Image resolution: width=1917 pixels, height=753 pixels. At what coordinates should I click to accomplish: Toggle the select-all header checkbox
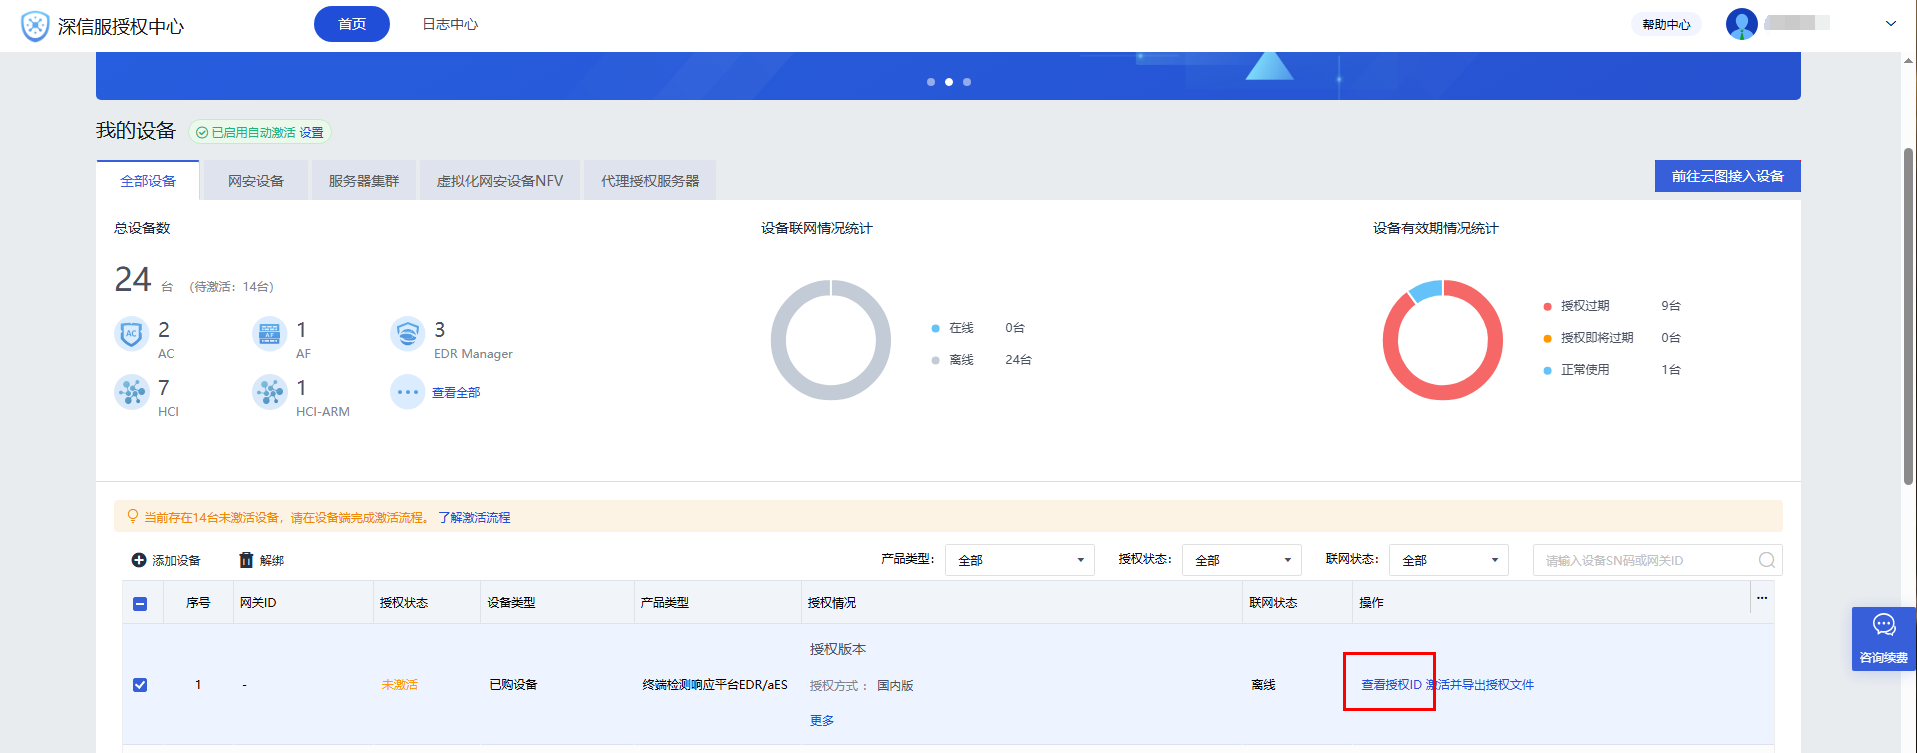click(x=140, y=603)
